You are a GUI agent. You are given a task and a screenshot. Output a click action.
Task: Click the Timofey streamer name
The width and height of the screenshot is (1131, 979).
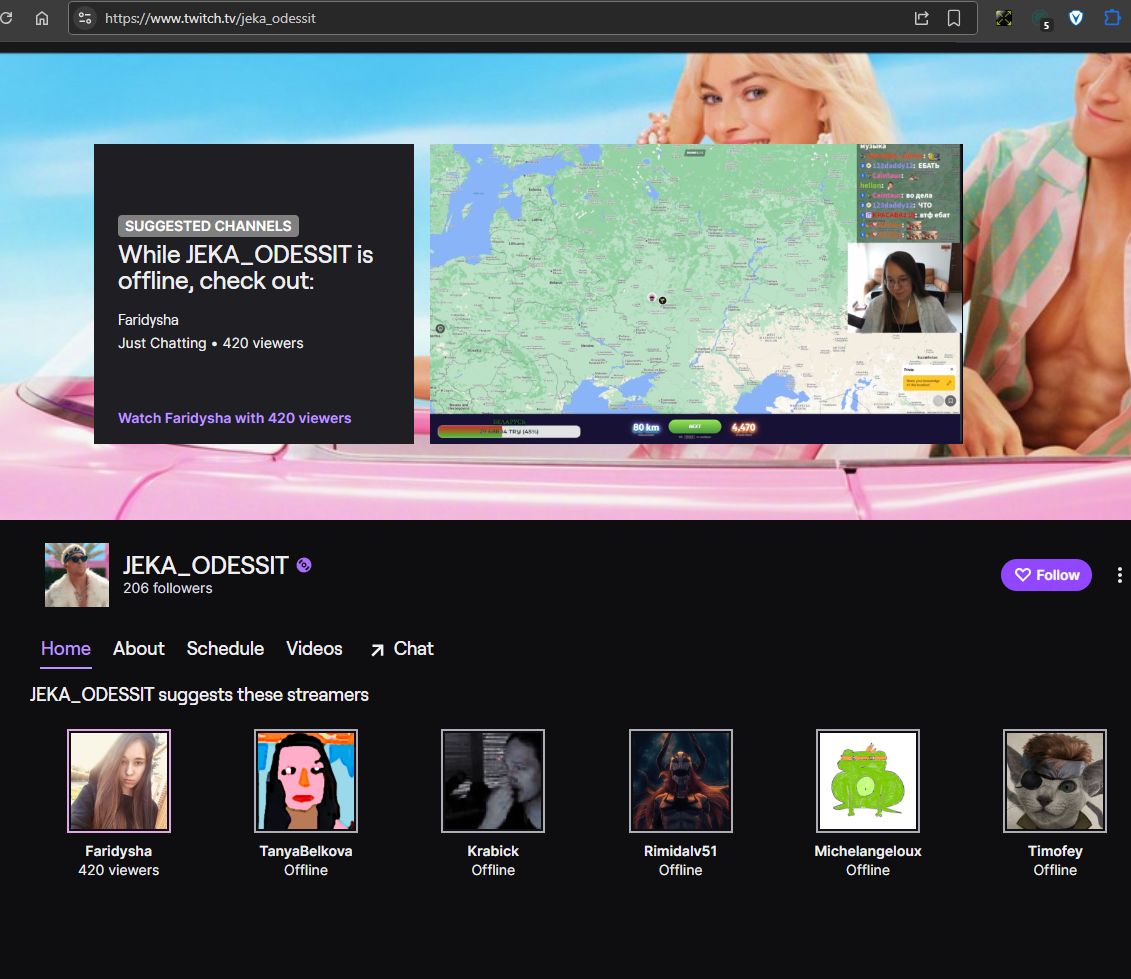(1055, 851)
